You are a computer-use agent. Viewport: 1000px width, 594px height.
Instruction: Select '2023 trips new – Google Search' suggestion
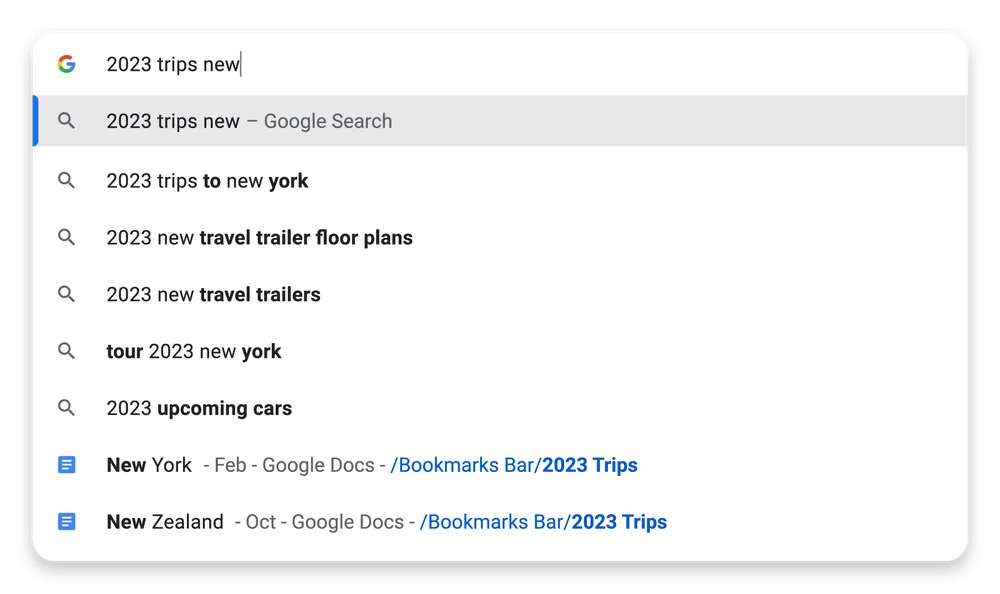click(x=249, y=121)
